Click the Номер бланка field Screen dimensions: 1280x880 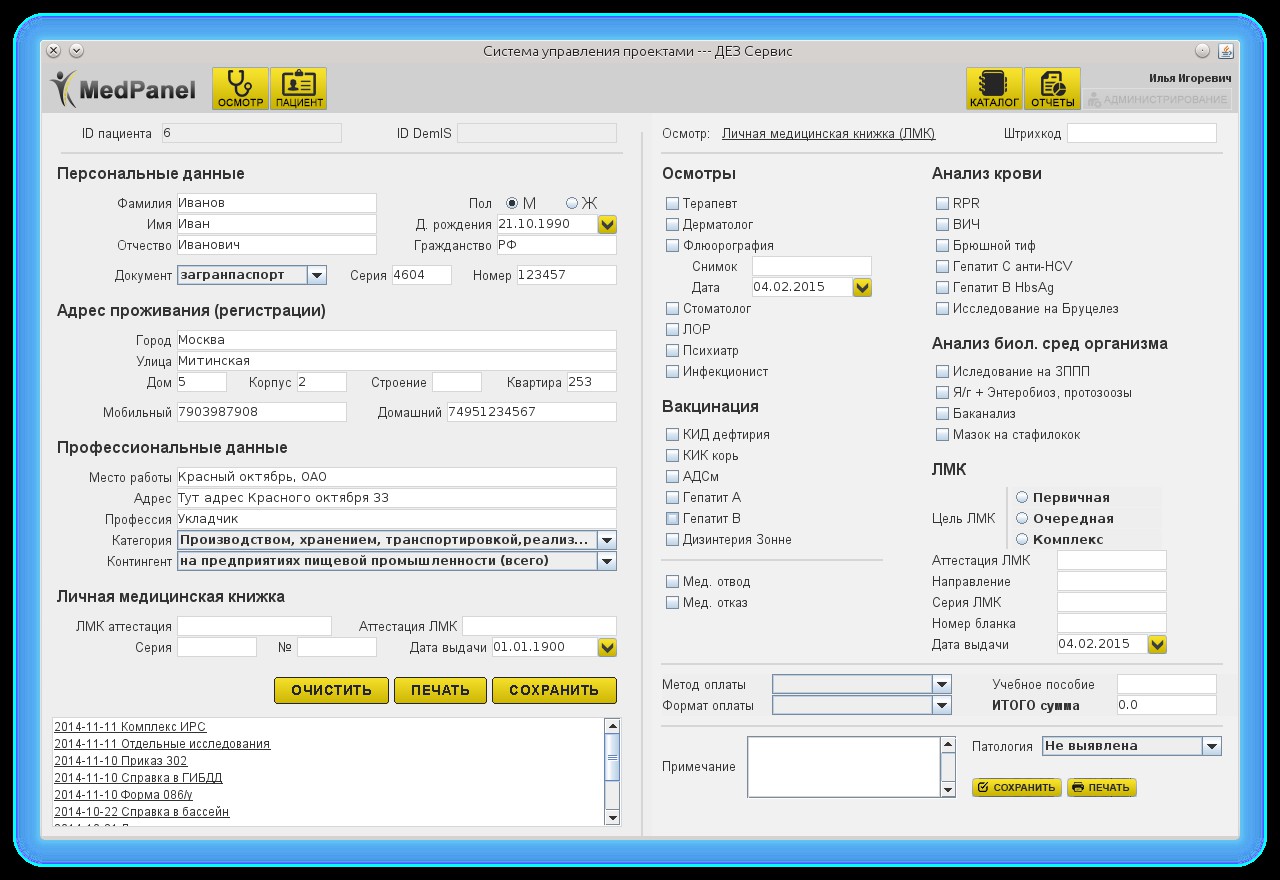click(1112, 624)
